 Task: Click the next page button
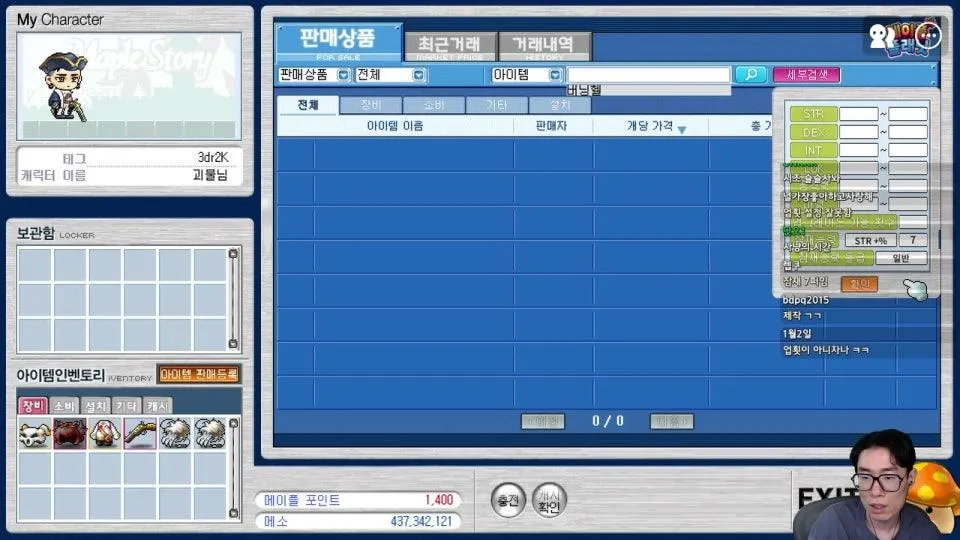tap(672, 421)
